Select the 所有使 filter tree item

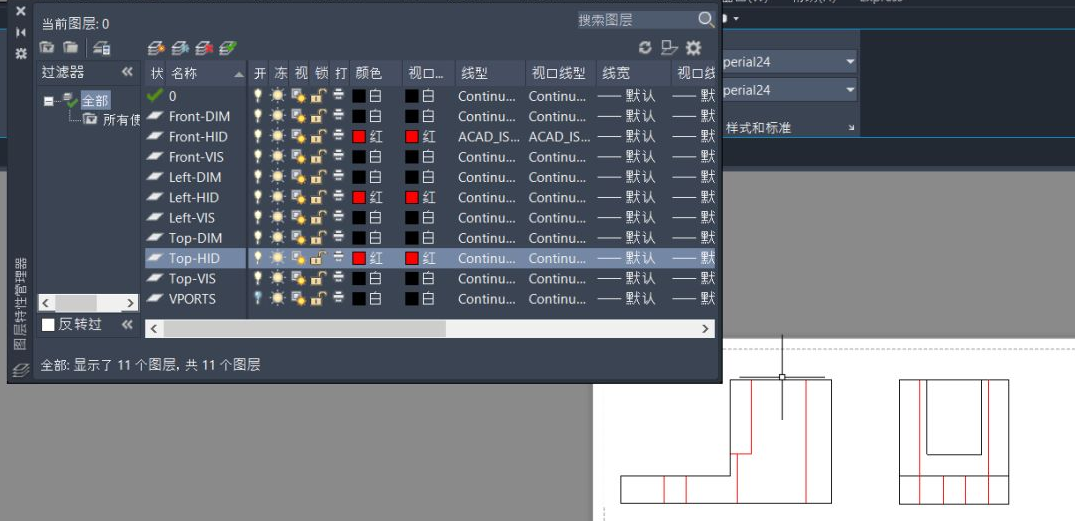pos(121,121)
